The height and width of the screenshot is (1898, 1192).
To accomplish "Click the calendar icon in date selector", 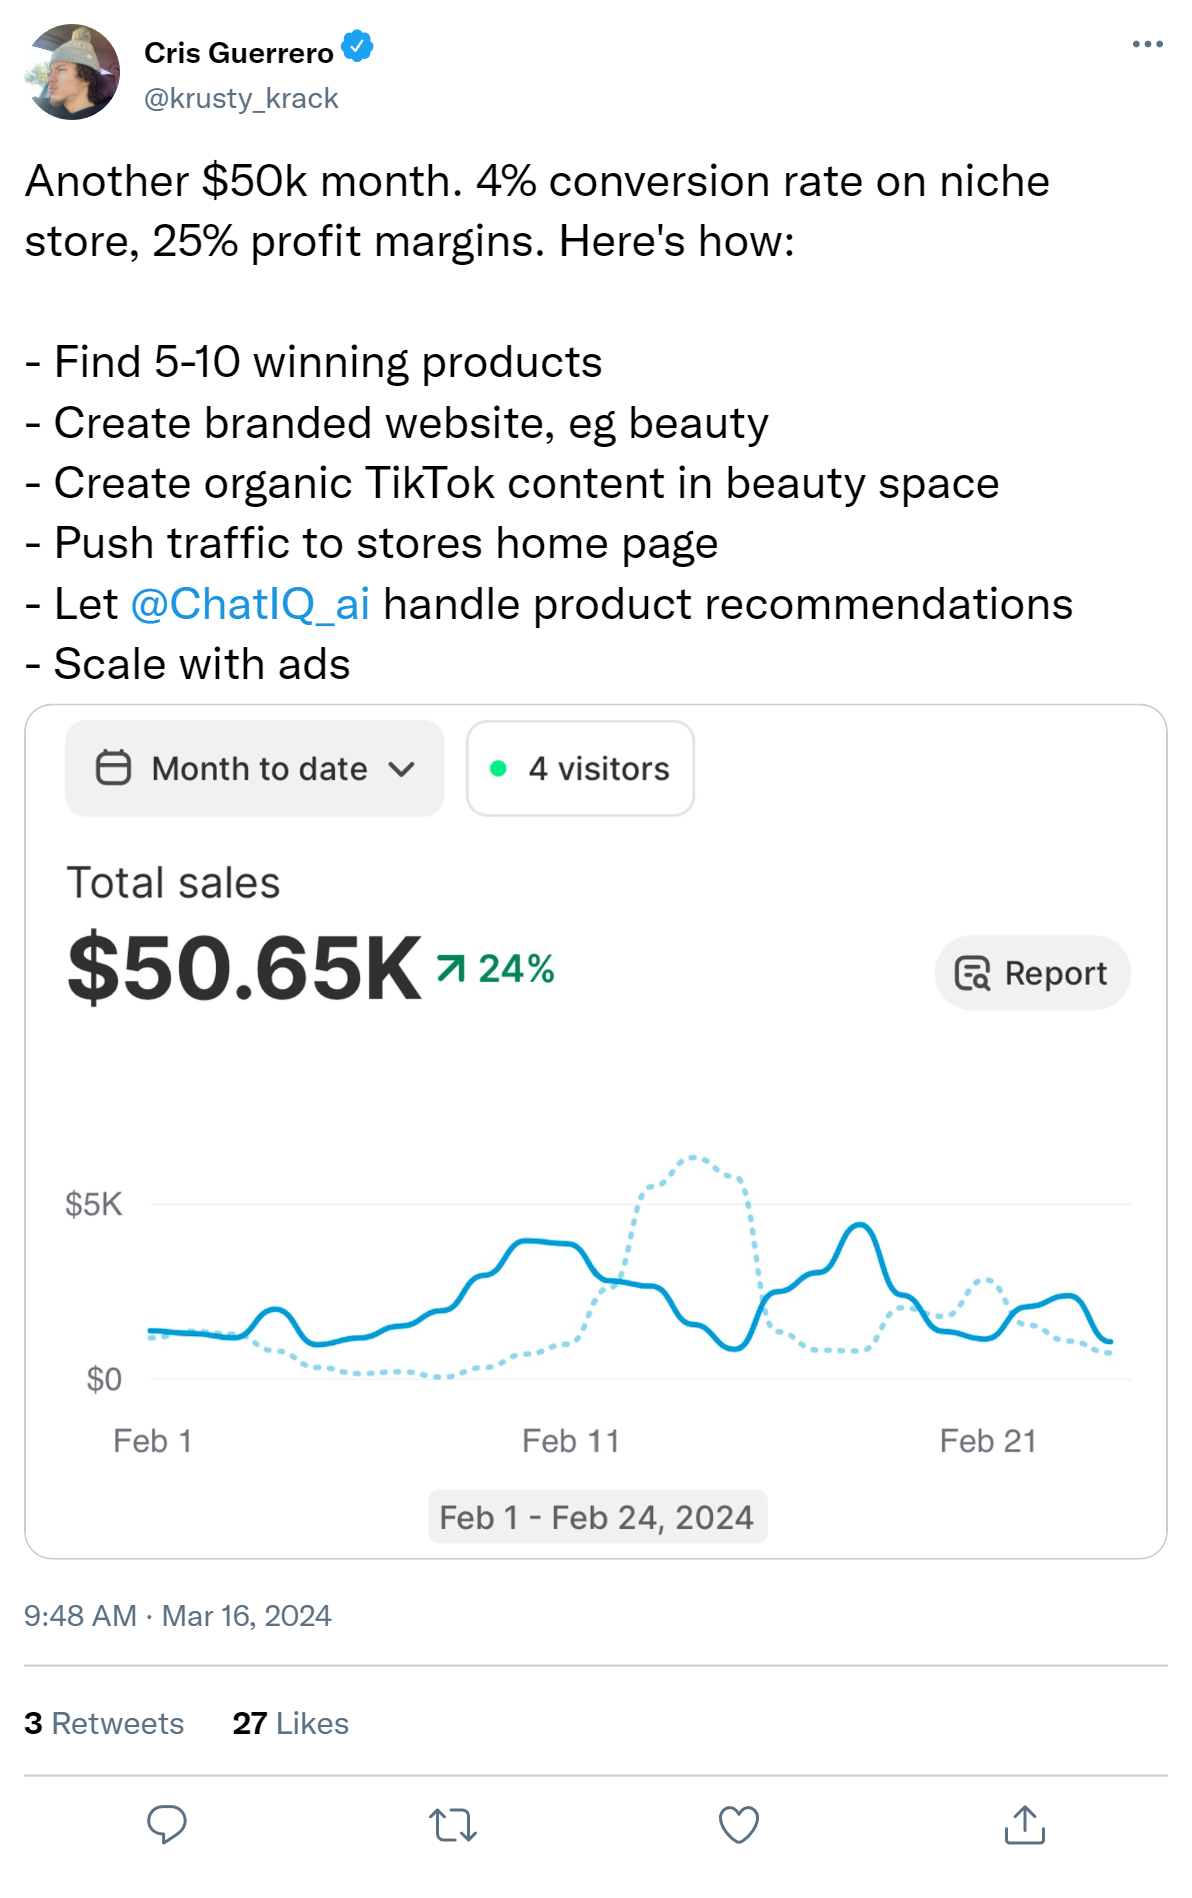I will click(x=113, y=768).
